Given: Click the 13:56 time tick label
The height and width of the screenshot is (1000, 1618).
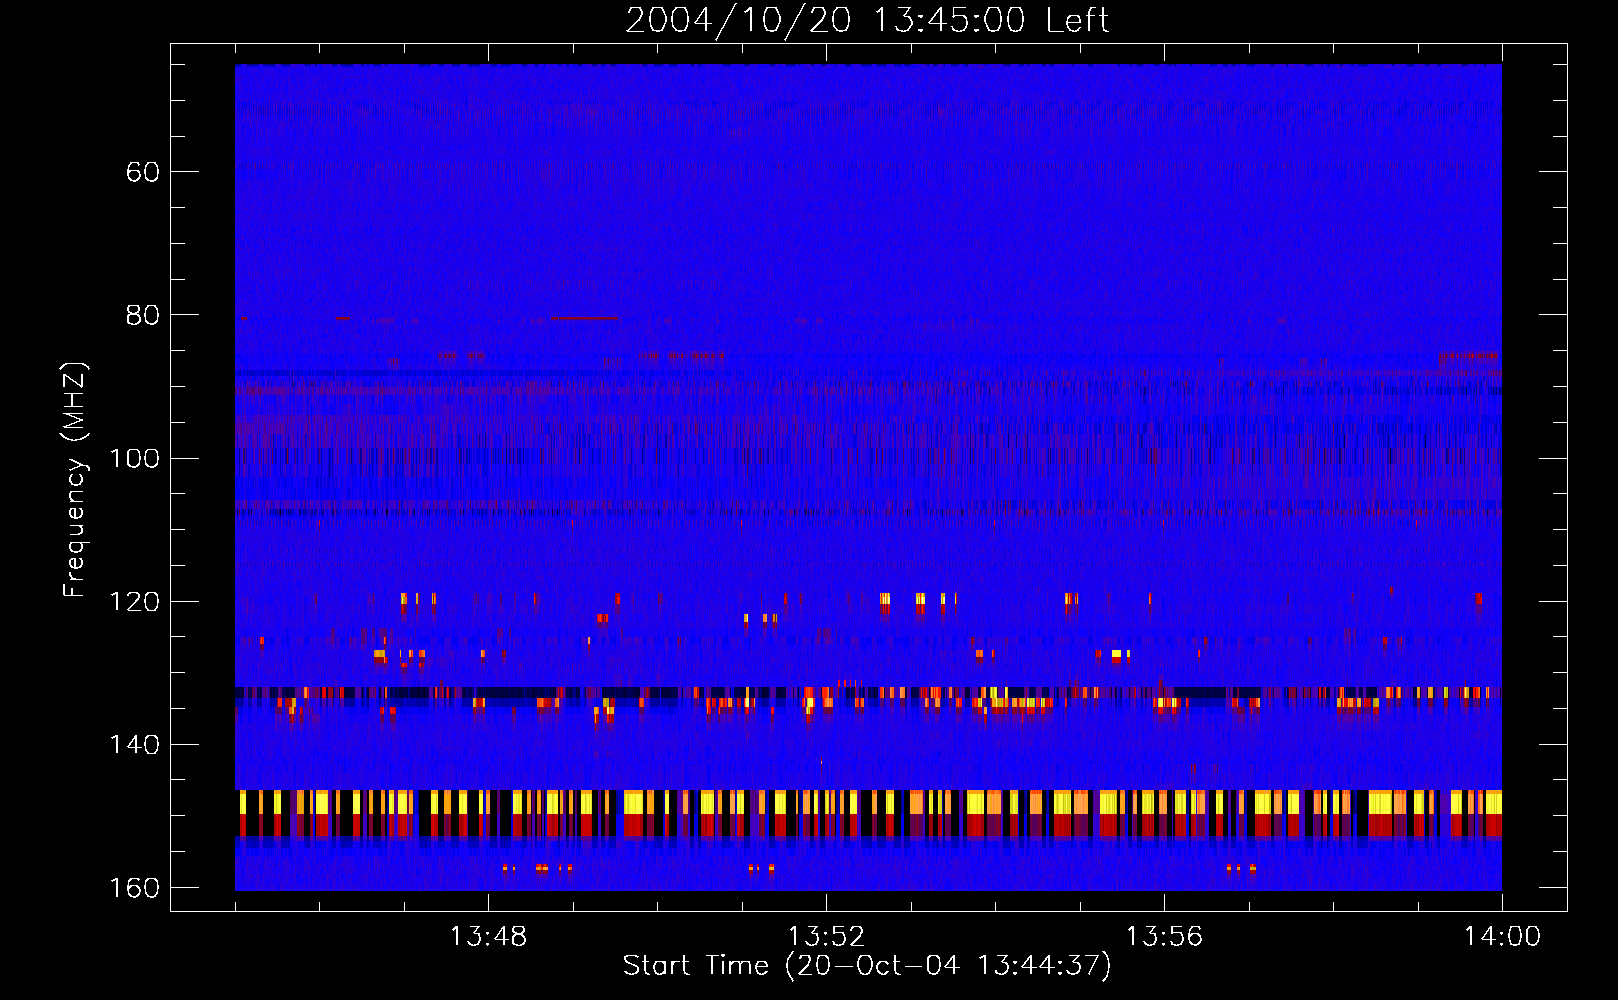Looking at the screenshot, I should pyautogui.click(x=1164, y=937).
